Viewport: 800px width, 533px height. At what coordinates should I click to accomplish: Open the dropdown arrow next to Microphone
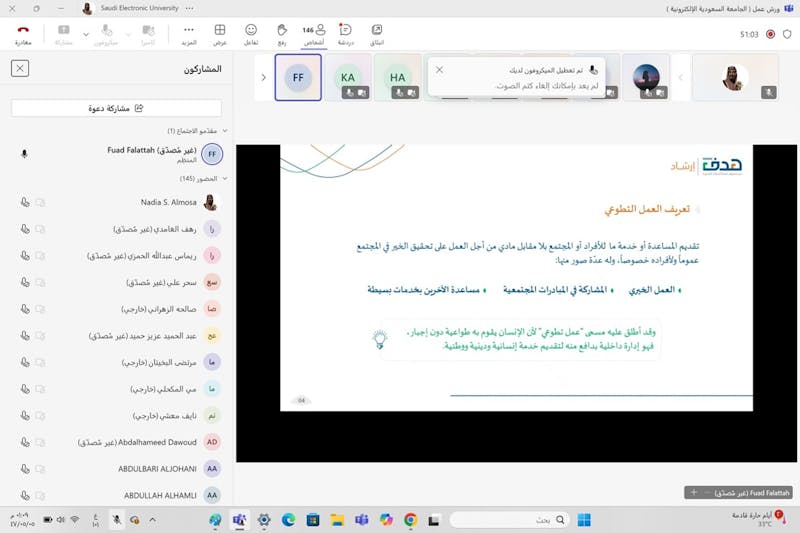click(86, 35)
